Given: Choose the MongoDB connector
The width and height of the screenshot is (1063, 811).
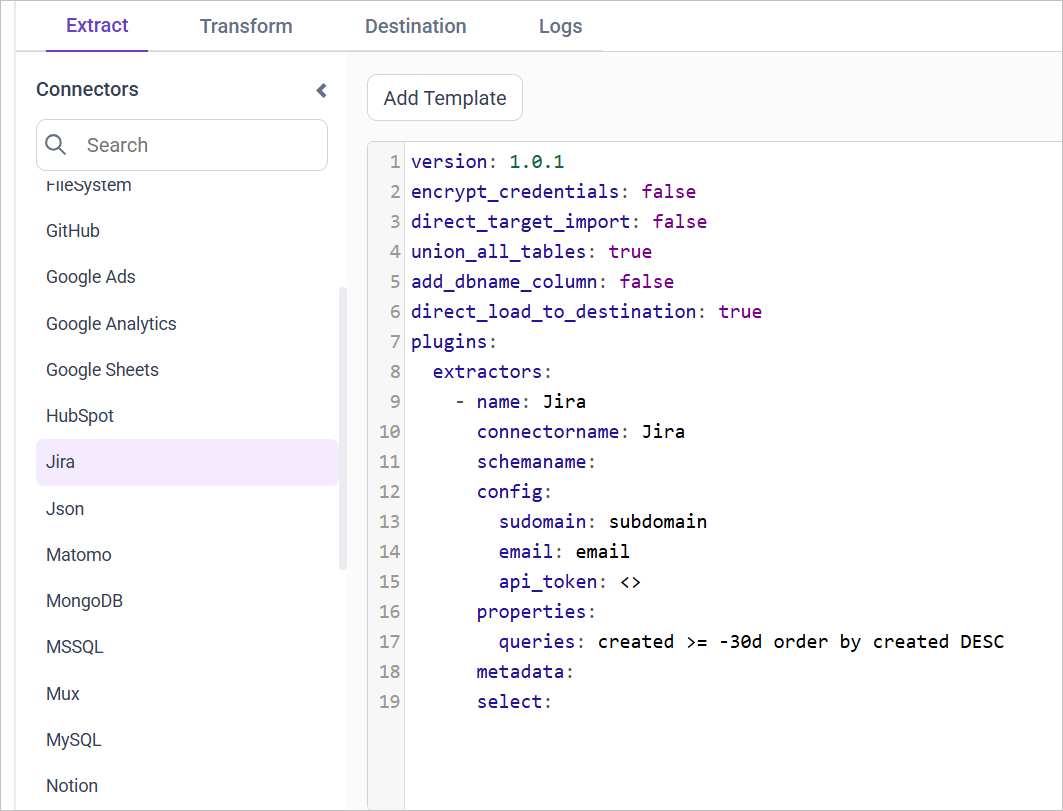Looking at the screenshot, I should pyautogui.click(x=84, y=600).
